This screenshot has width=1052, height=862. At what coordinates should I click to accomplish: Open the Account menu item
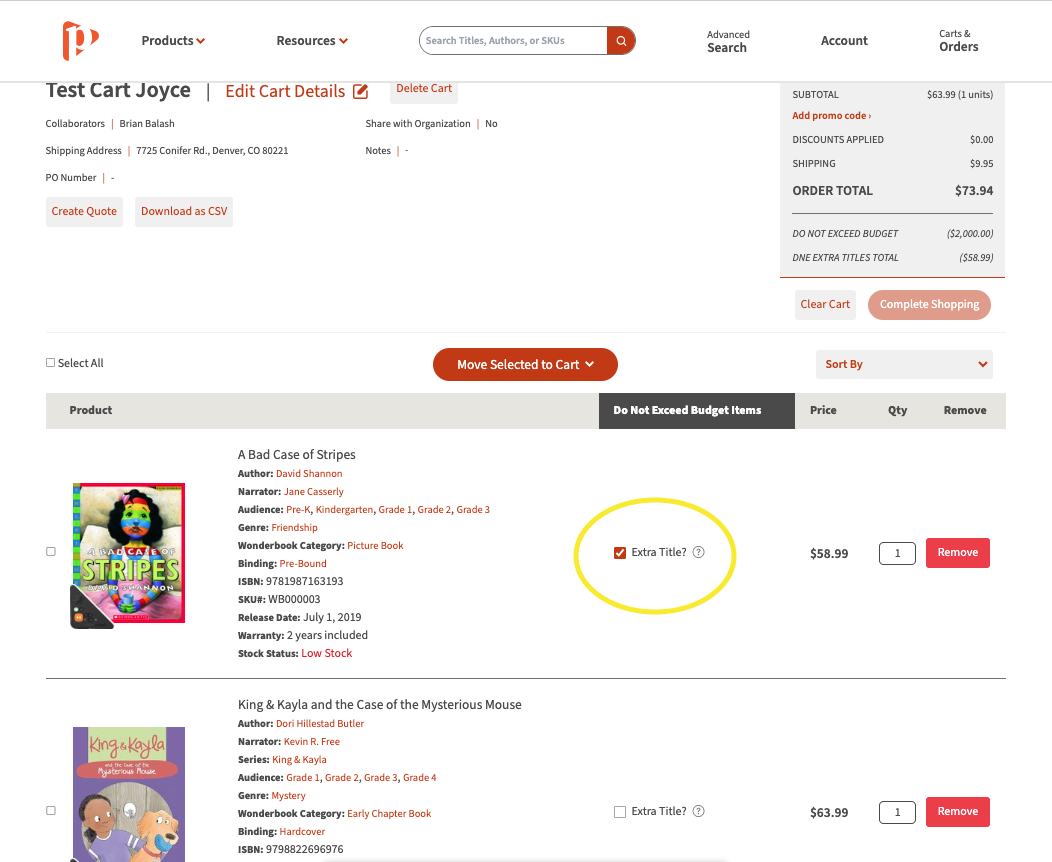(x=844, y=41)
